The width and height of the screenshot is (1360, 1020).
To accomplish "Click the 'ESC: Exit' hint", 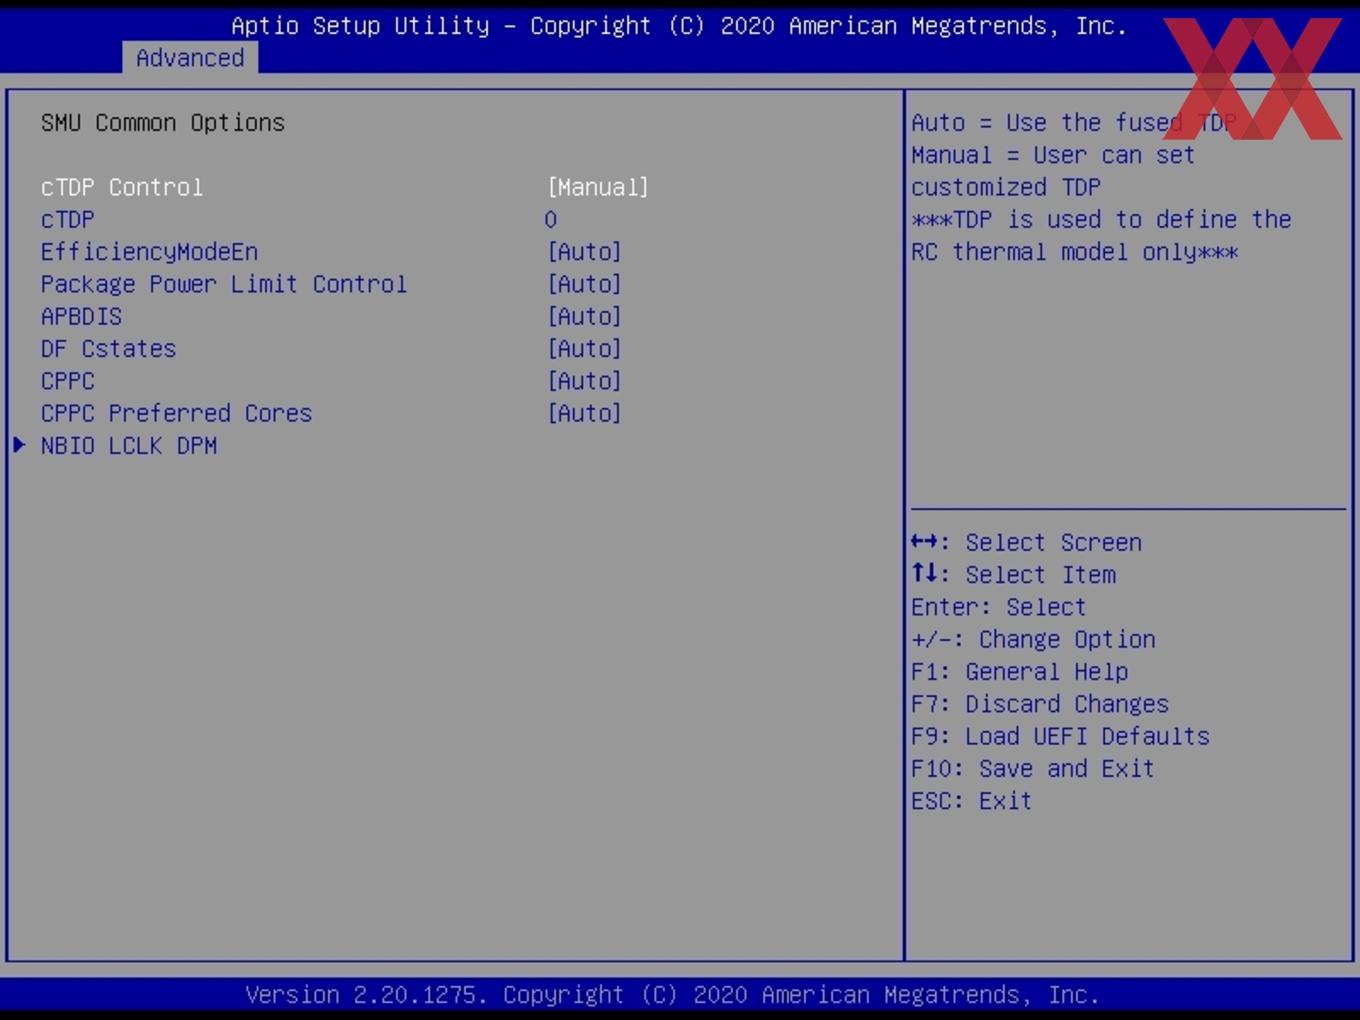I will click(971, 801).
